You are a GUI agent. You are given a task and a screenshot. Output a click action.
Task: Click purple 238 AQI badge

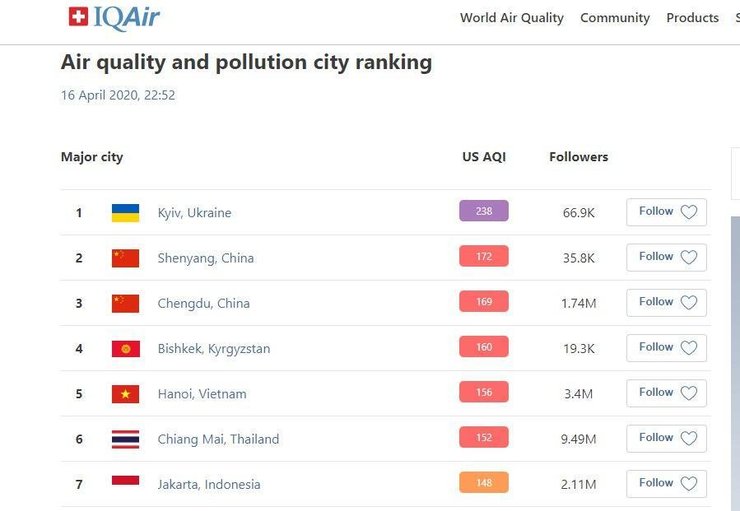point(484,211)
